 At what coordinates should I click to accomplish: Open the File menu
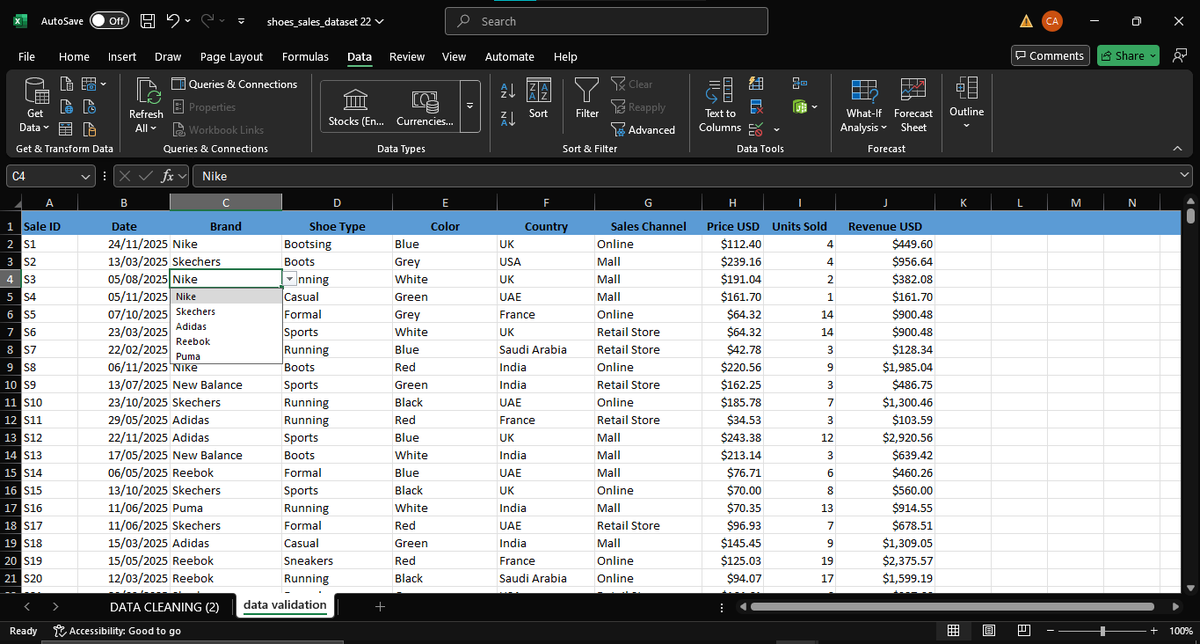point(27,57)
